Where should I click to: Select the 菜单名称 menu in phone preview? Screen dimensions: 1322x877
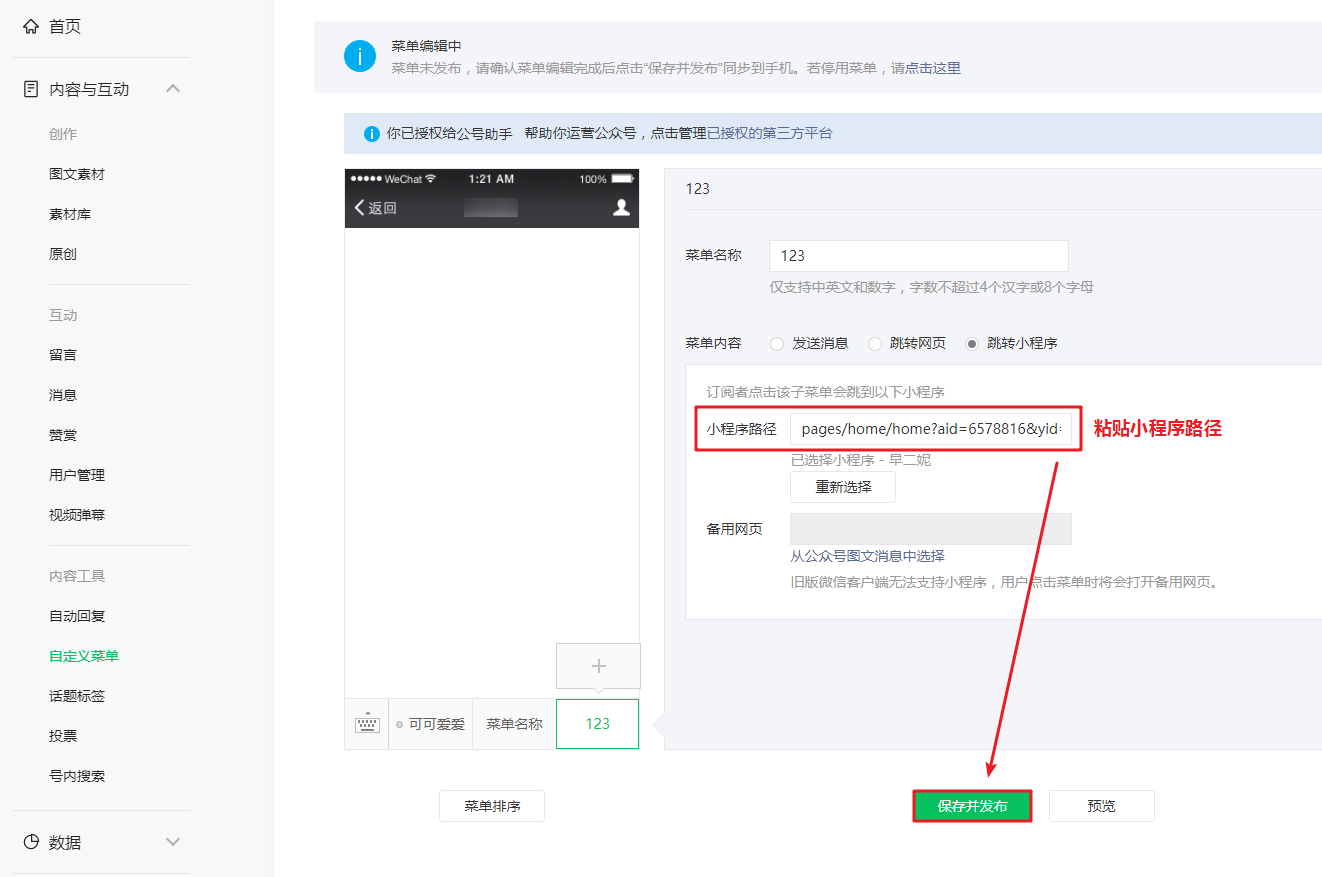[x=514, y=724]
